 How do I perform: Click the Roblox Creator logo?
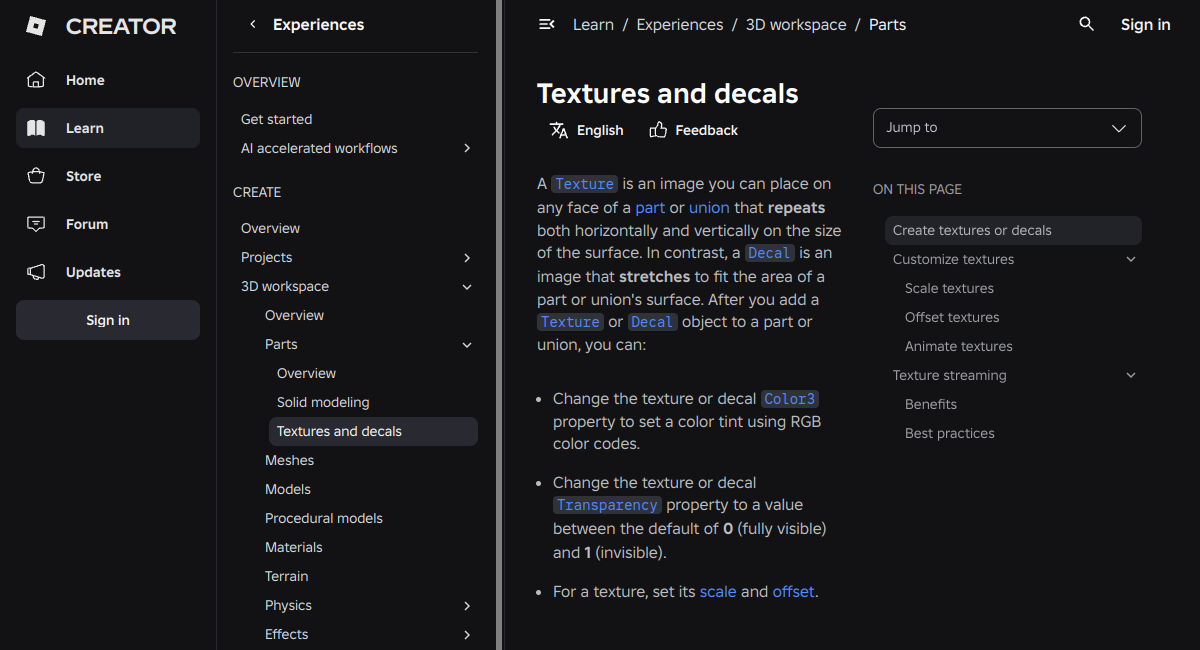[x=100, y=27]
